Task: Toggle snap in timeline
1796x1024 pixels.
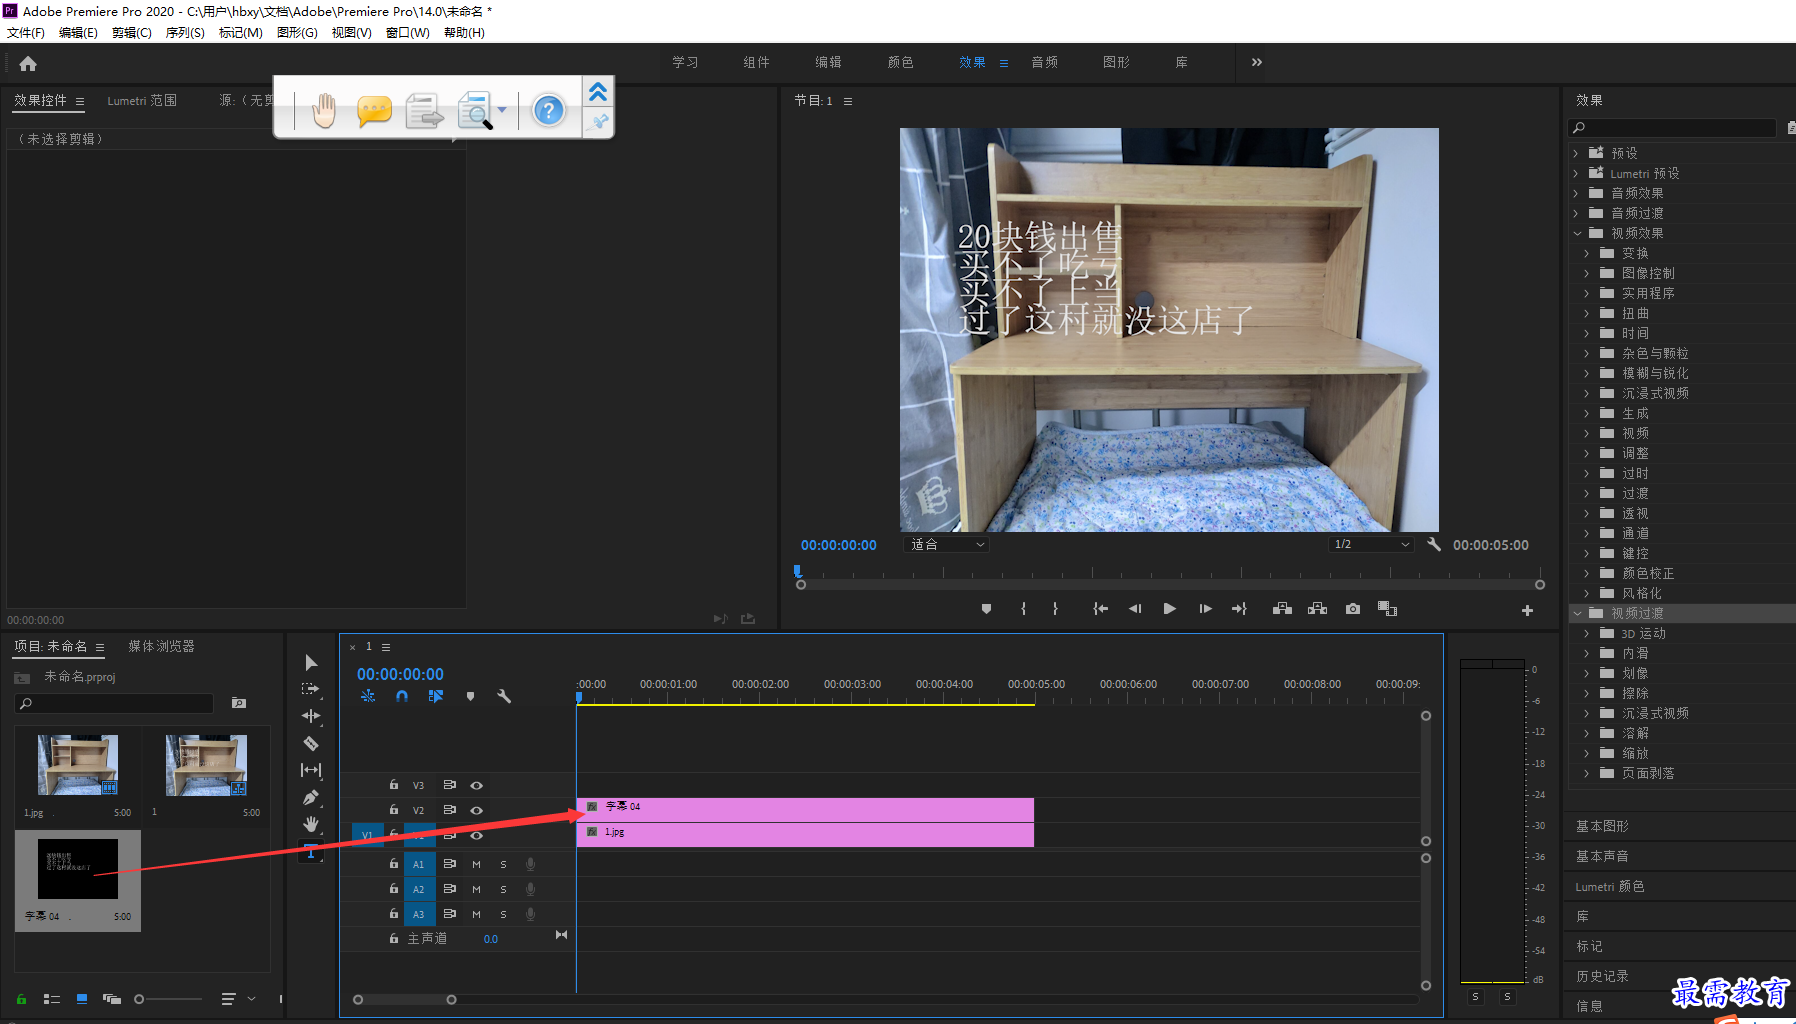Action: tap(402, 696)
